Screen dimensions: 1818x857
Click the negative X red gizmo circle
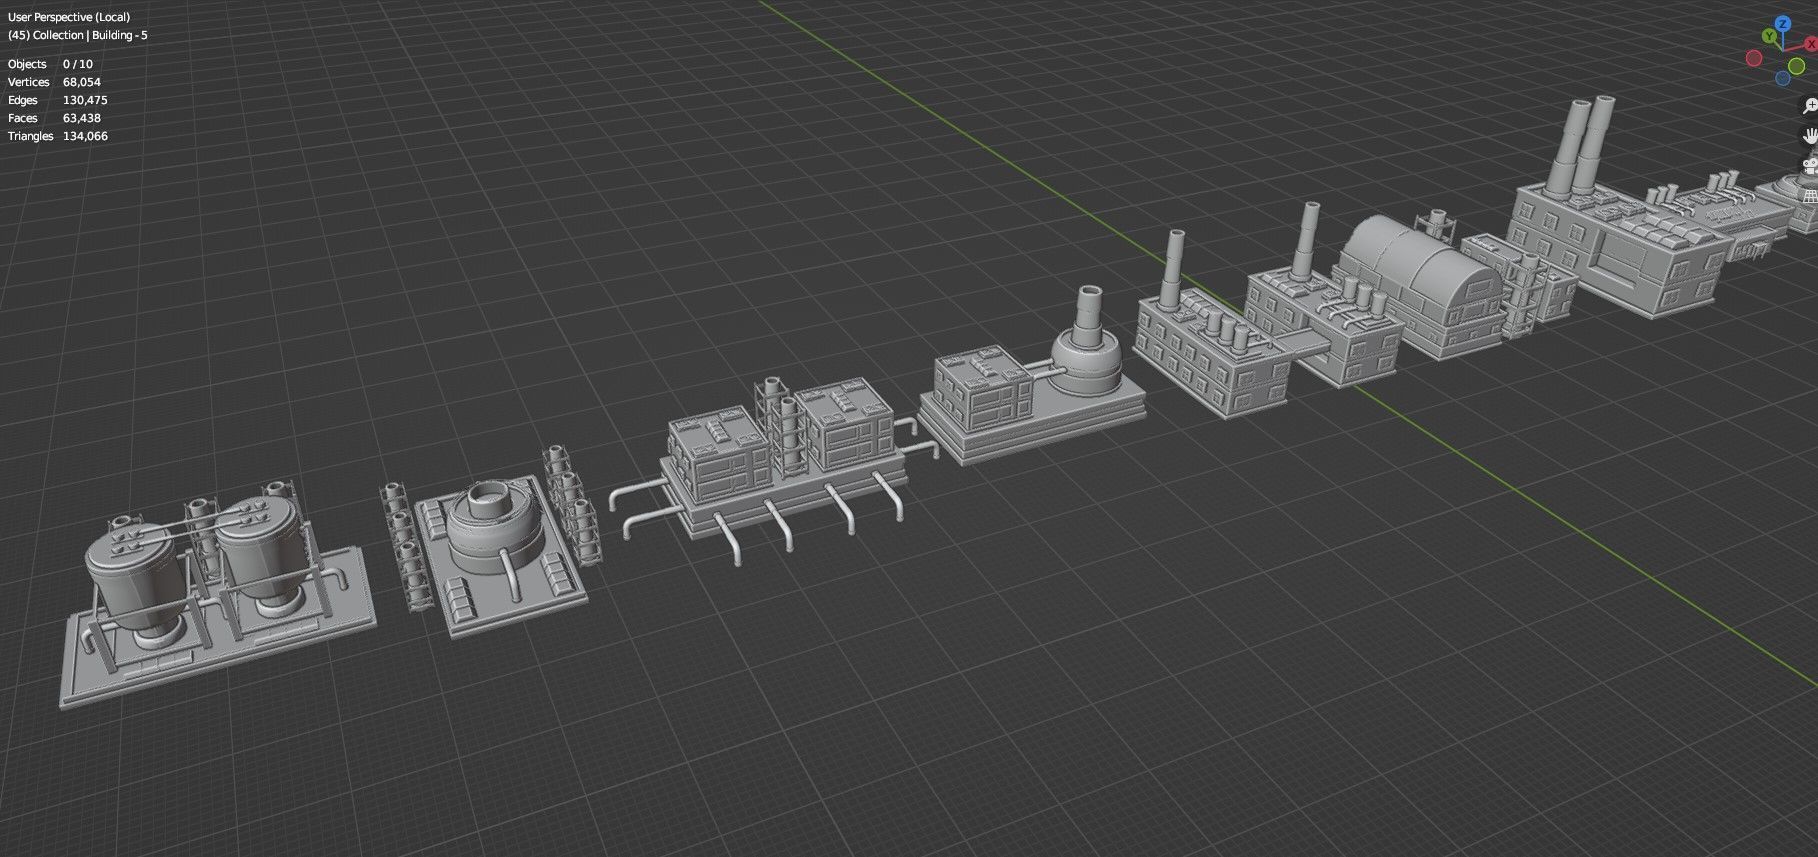pyautogui.click(x=1754, y=59)
